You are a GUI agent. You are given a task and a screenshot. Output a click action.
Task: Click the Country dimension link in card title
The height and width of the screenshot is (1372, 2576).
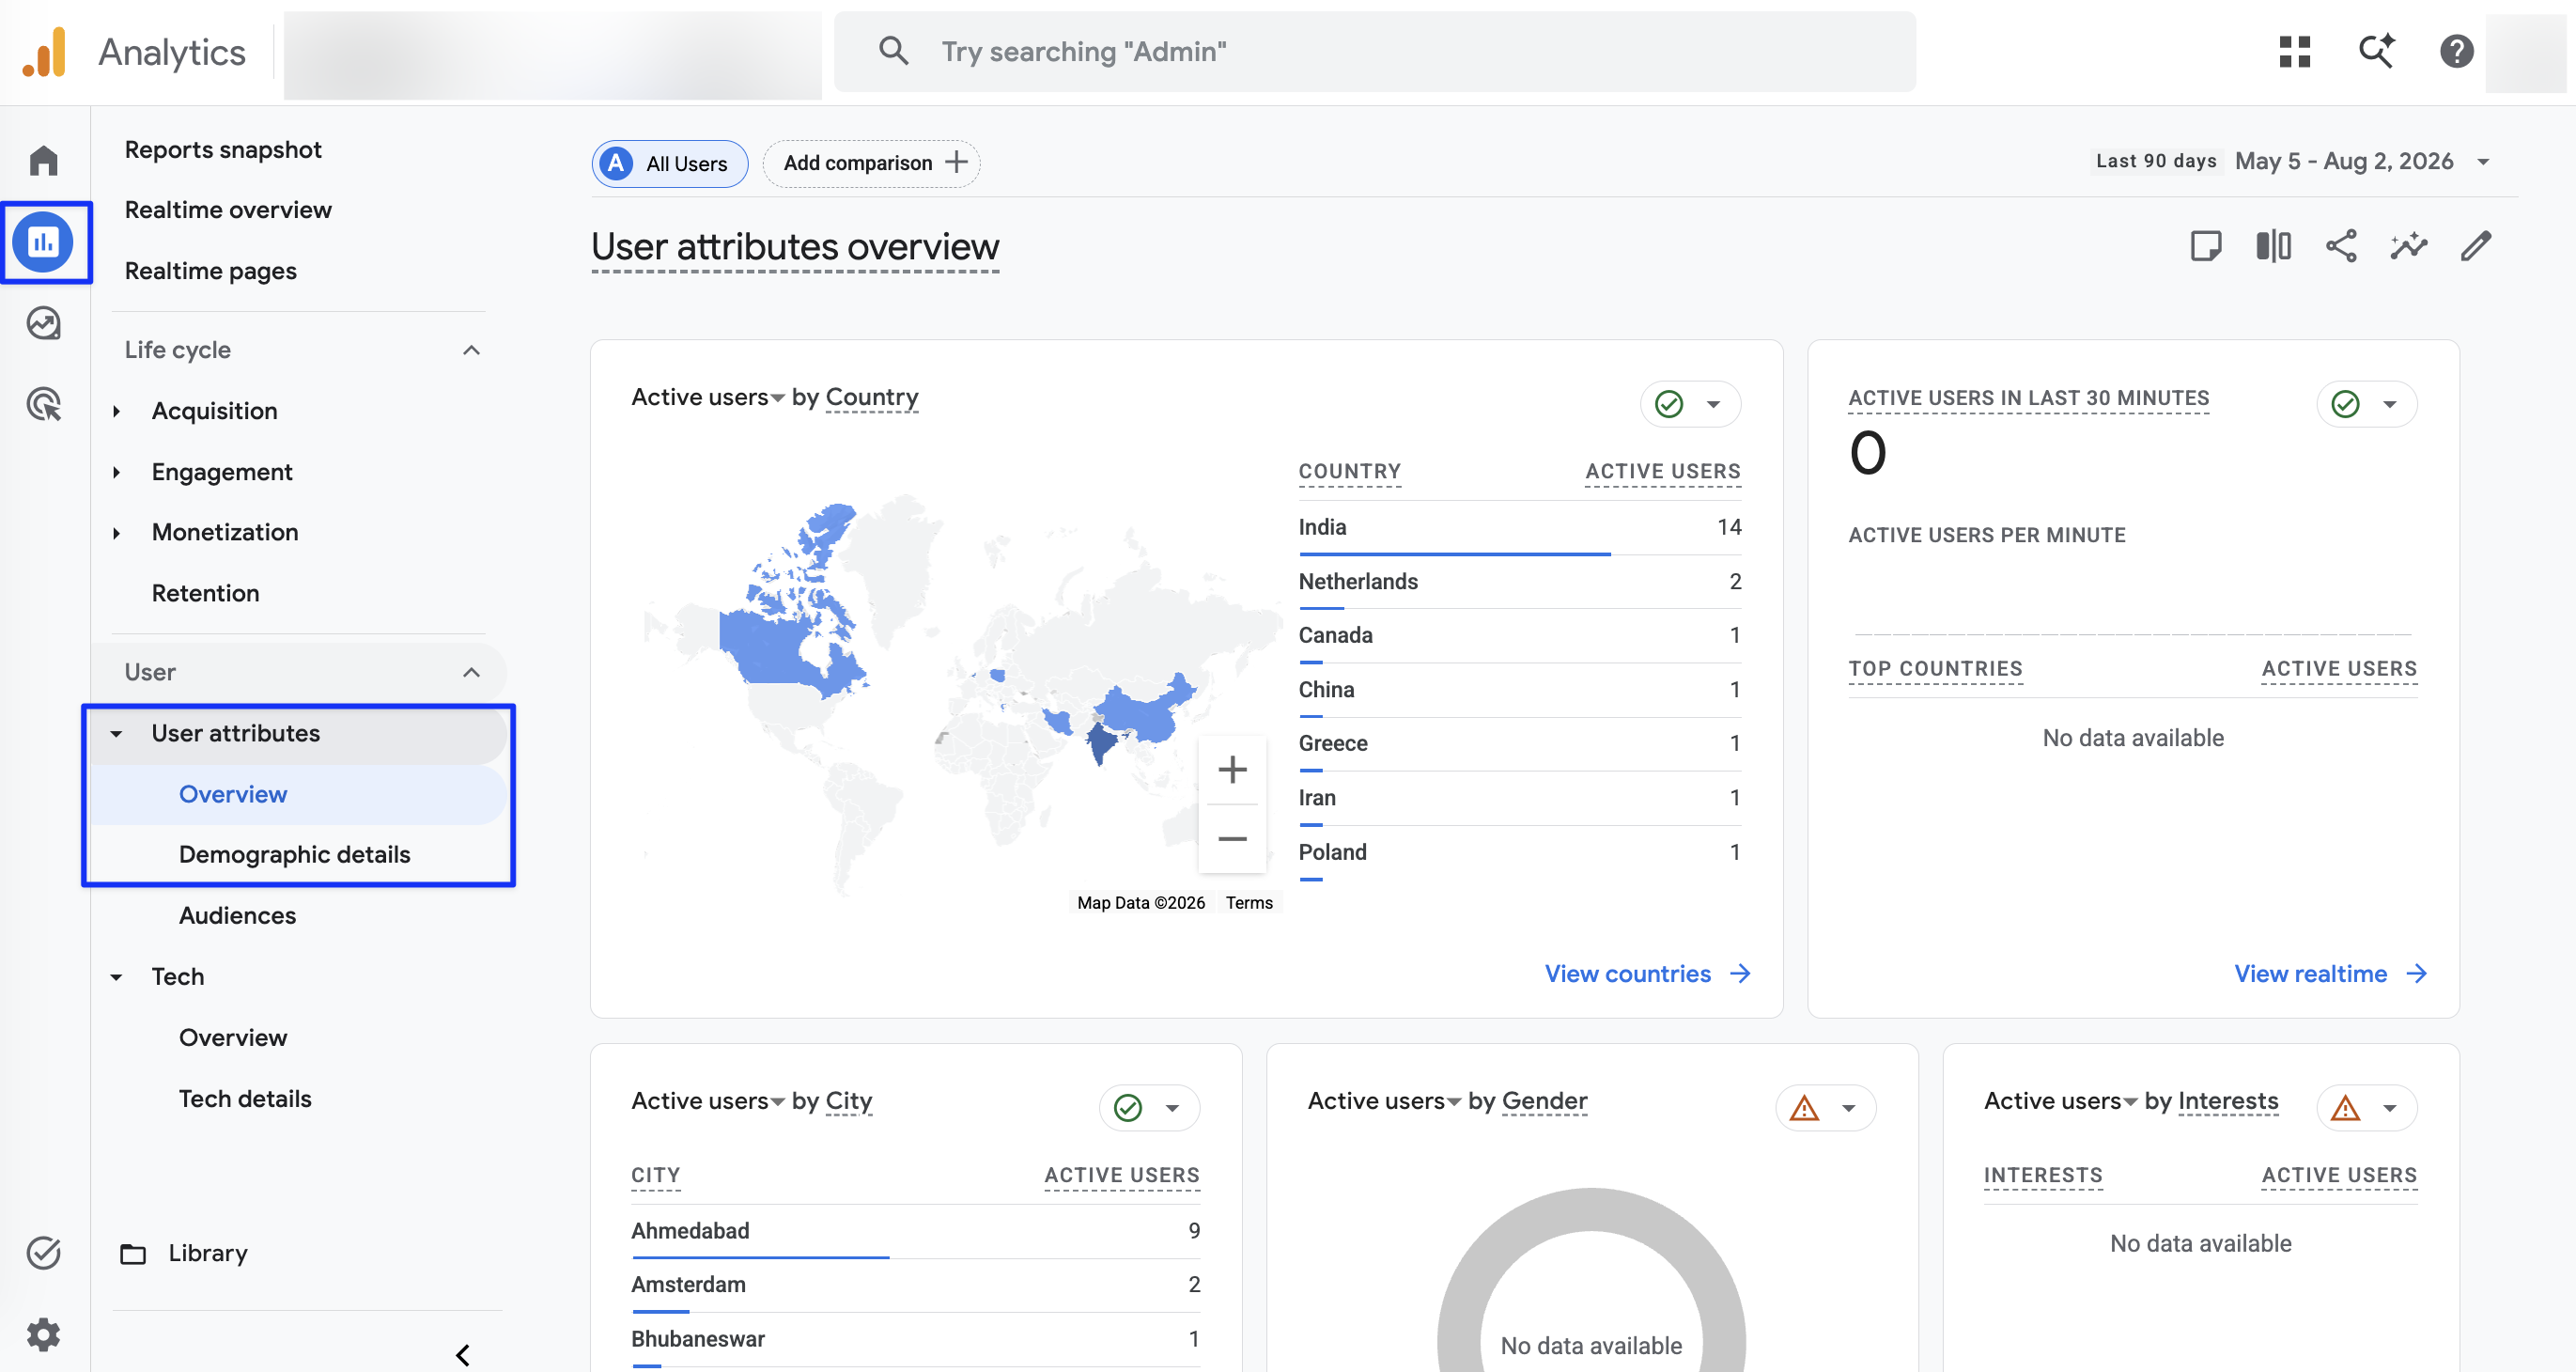(x=871, y=398)
